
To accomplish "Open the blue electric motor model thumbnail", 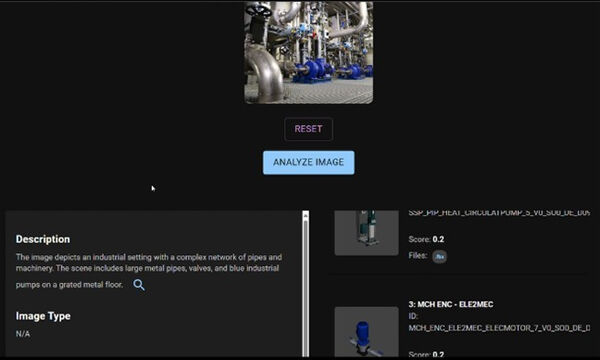I will coord(367,331).
